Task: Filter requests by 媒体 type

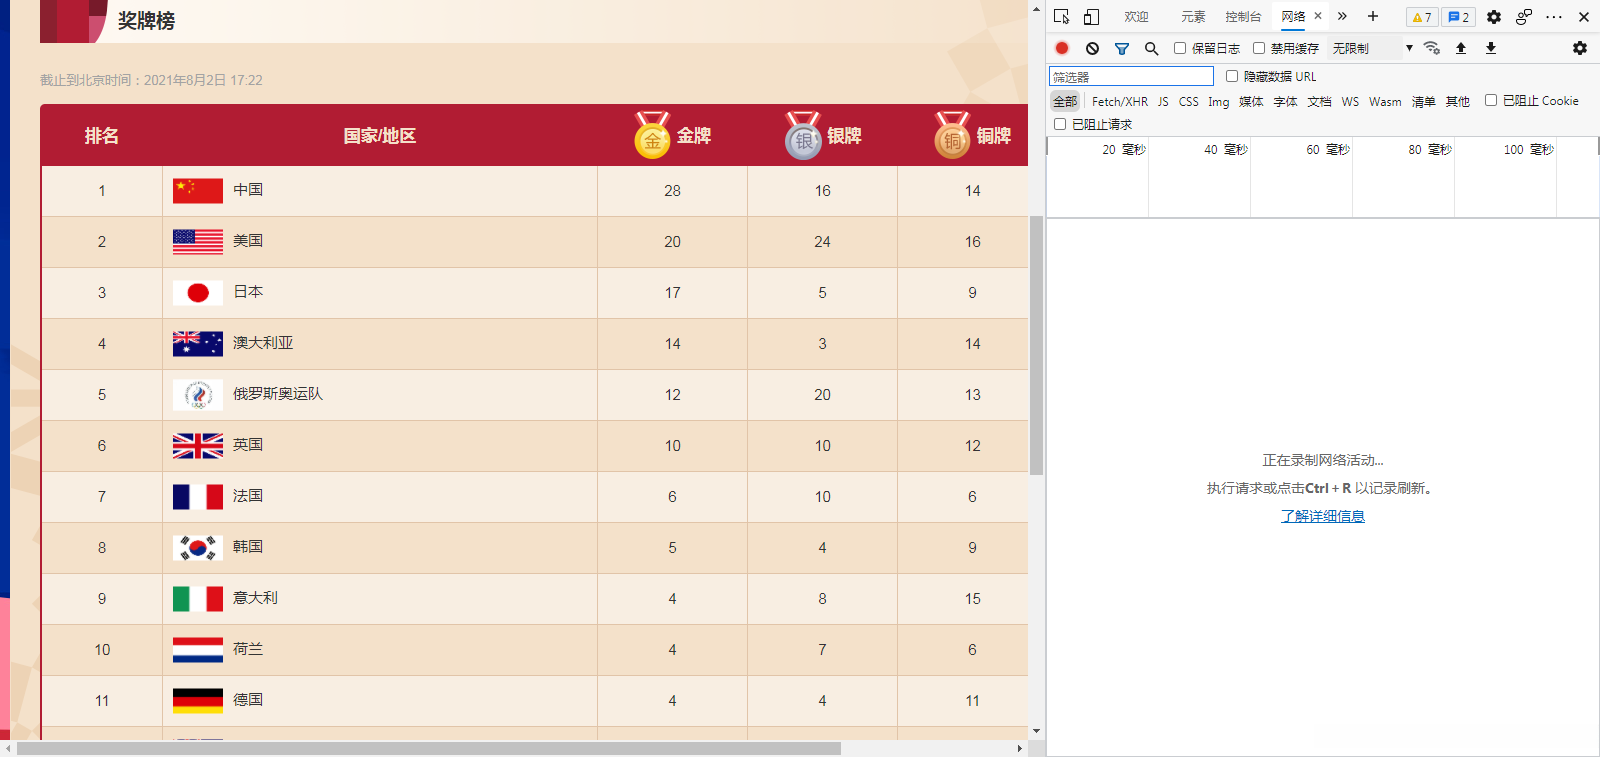Action: pos(1251,101)
